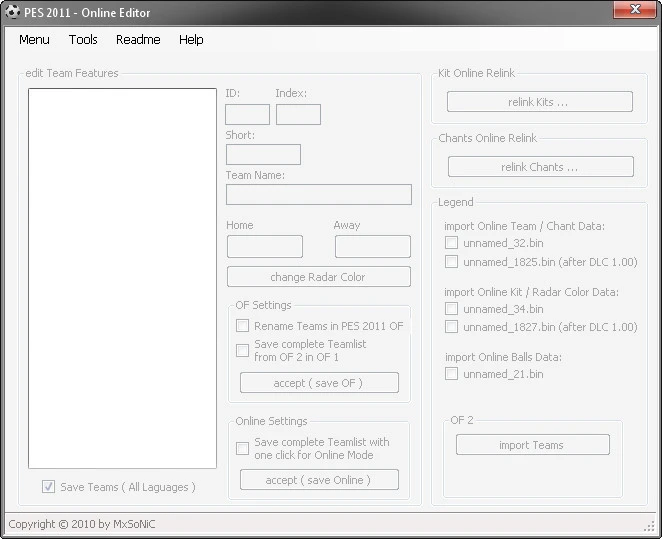The height and width of the screenshot is (539, 662).
Task: Click the import Teams button
Action: [x=533, y=445]
